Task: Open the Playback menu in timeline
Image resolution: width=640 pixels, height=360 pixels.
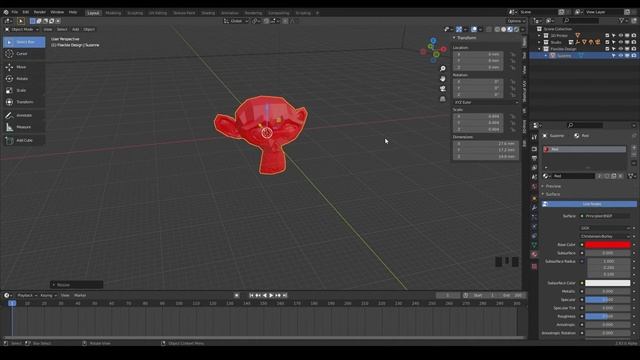Action: 27,295
